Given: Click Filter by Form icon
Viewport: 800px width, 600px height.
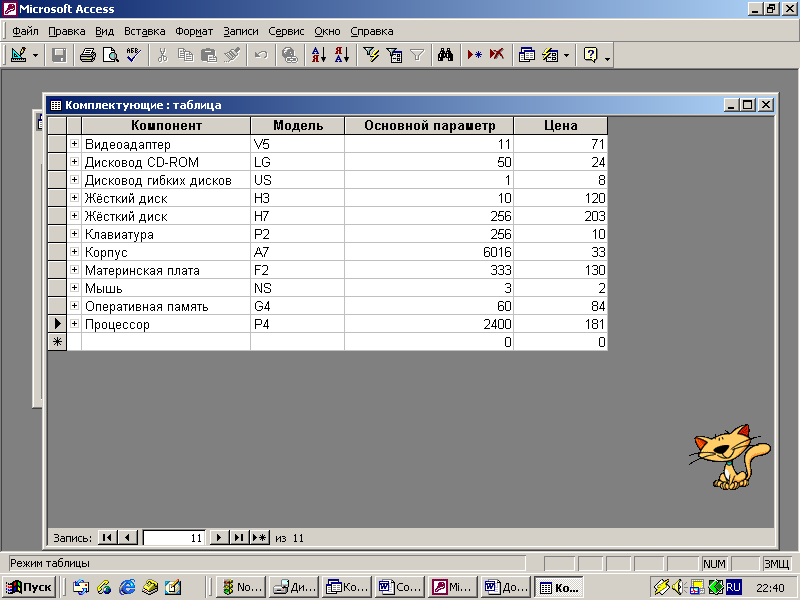Looking at the screenshot, I should pos(394,55).
